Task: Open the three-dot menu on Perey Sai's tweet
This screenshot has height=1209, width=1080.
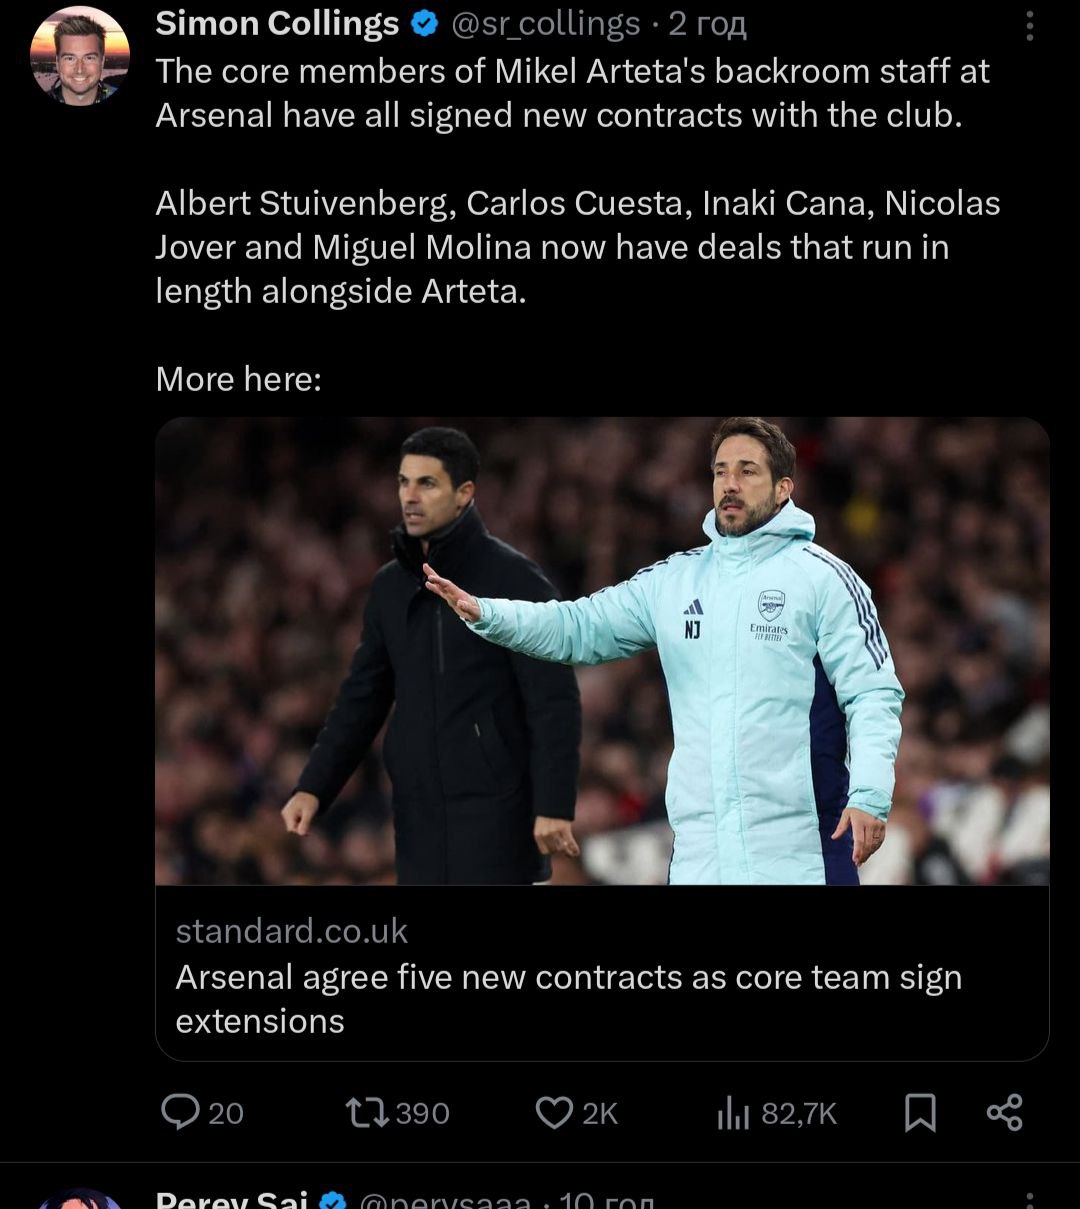Action: pyautogui.click(x=1029, y=1200)
